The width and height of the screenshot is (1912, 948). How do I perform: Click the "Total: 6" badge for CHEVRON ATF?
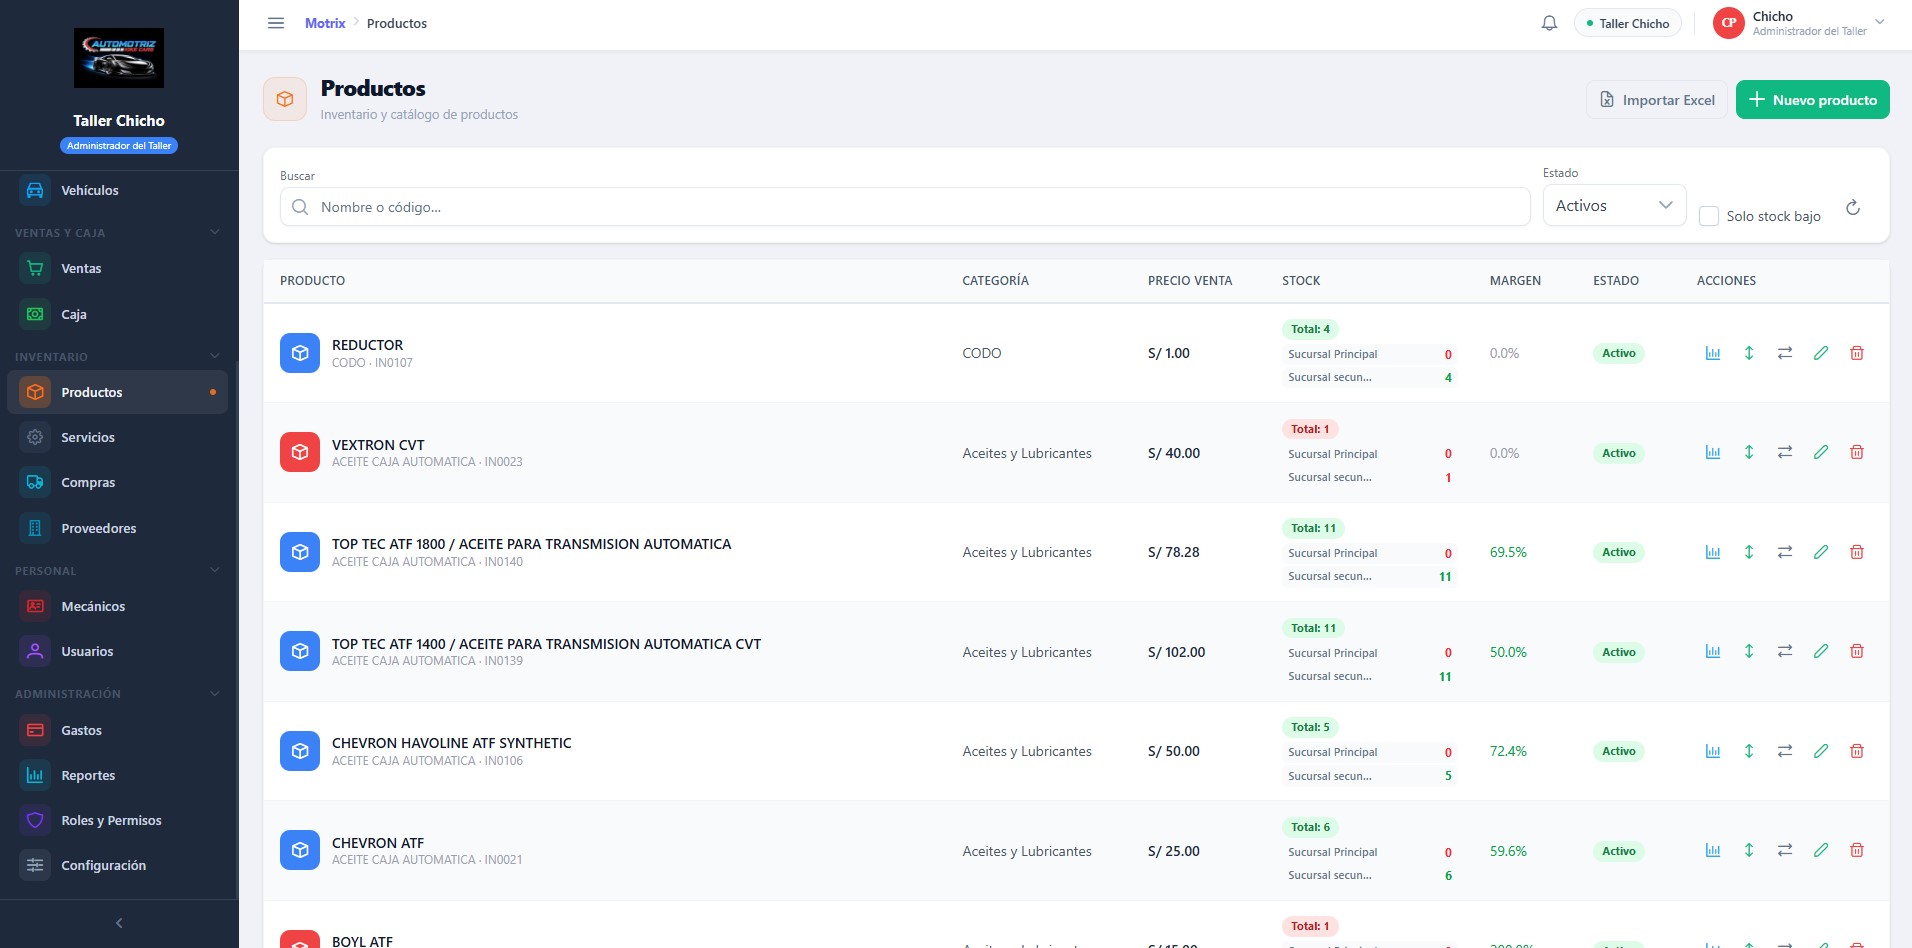tap(1310, 827)
